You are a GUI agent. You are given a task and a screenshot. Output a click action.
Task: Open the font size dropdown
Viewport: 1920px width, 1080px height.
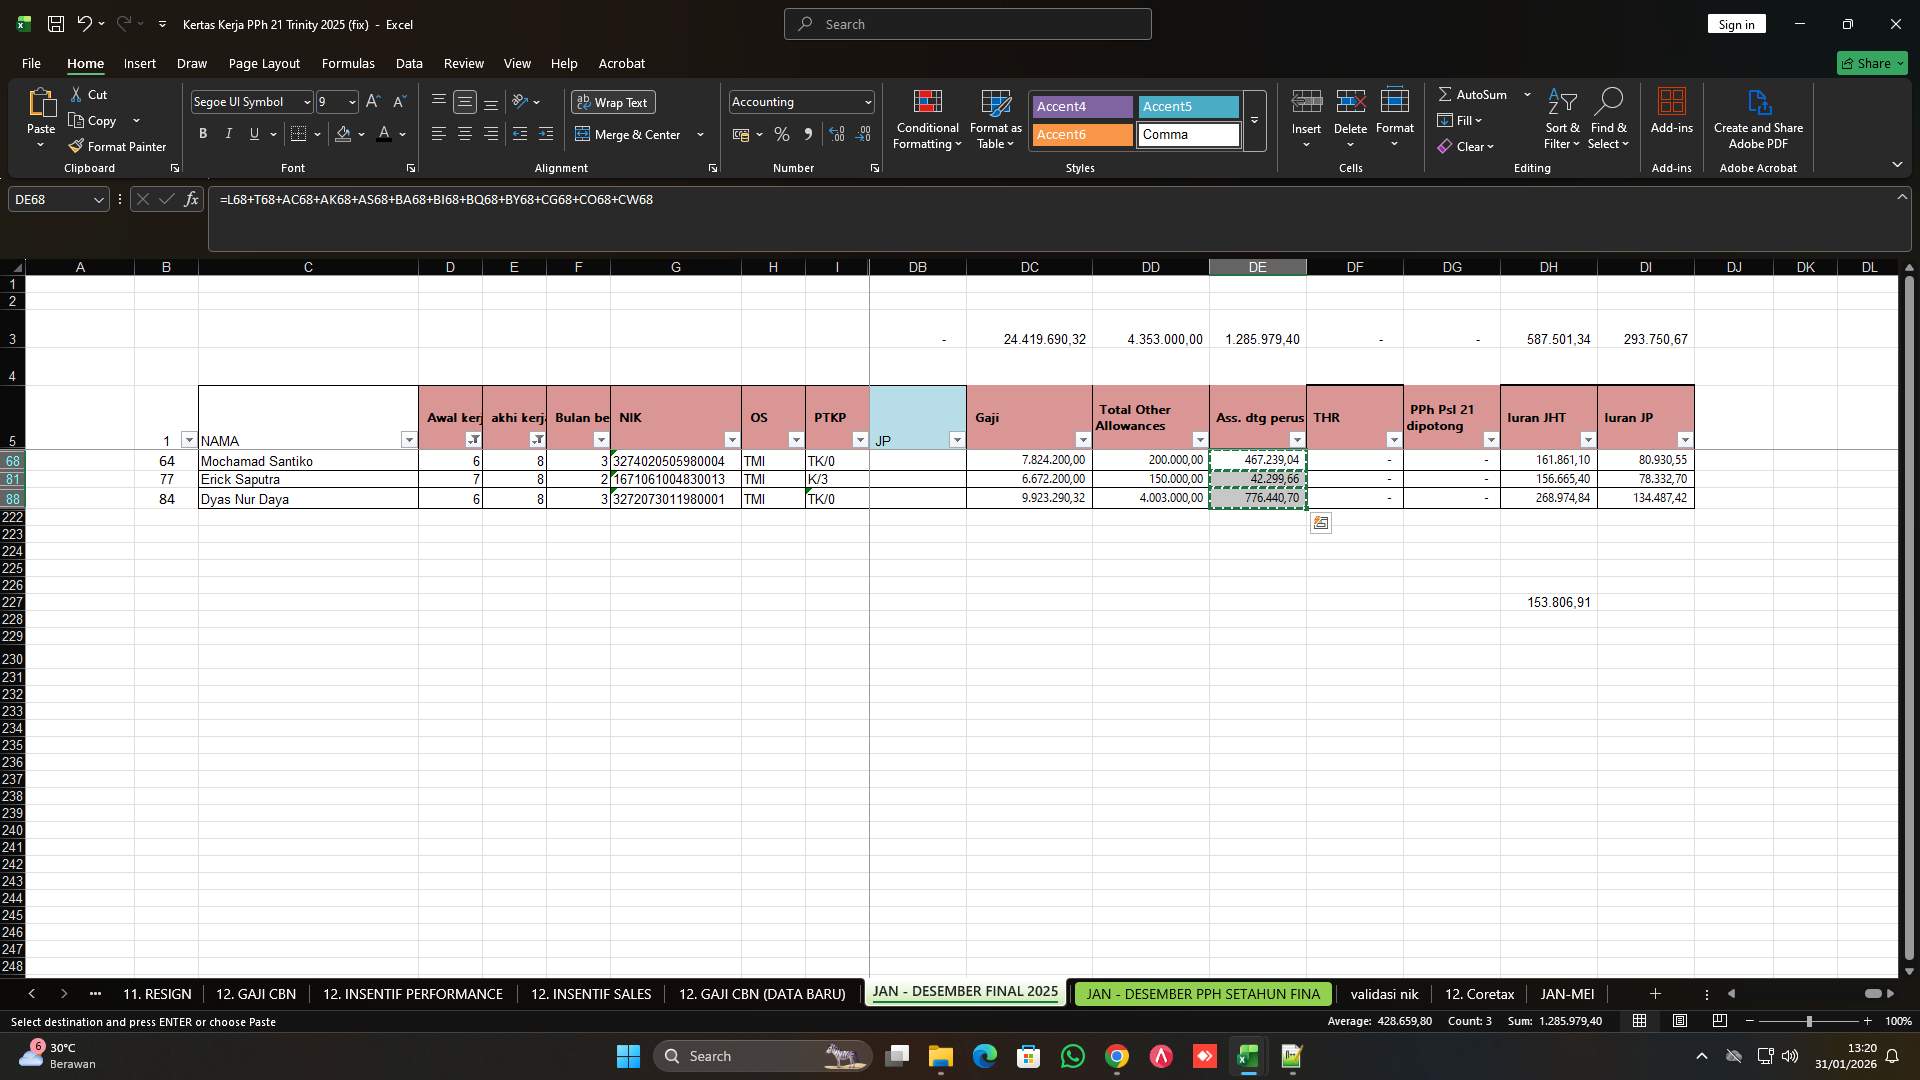pos(351,101)
